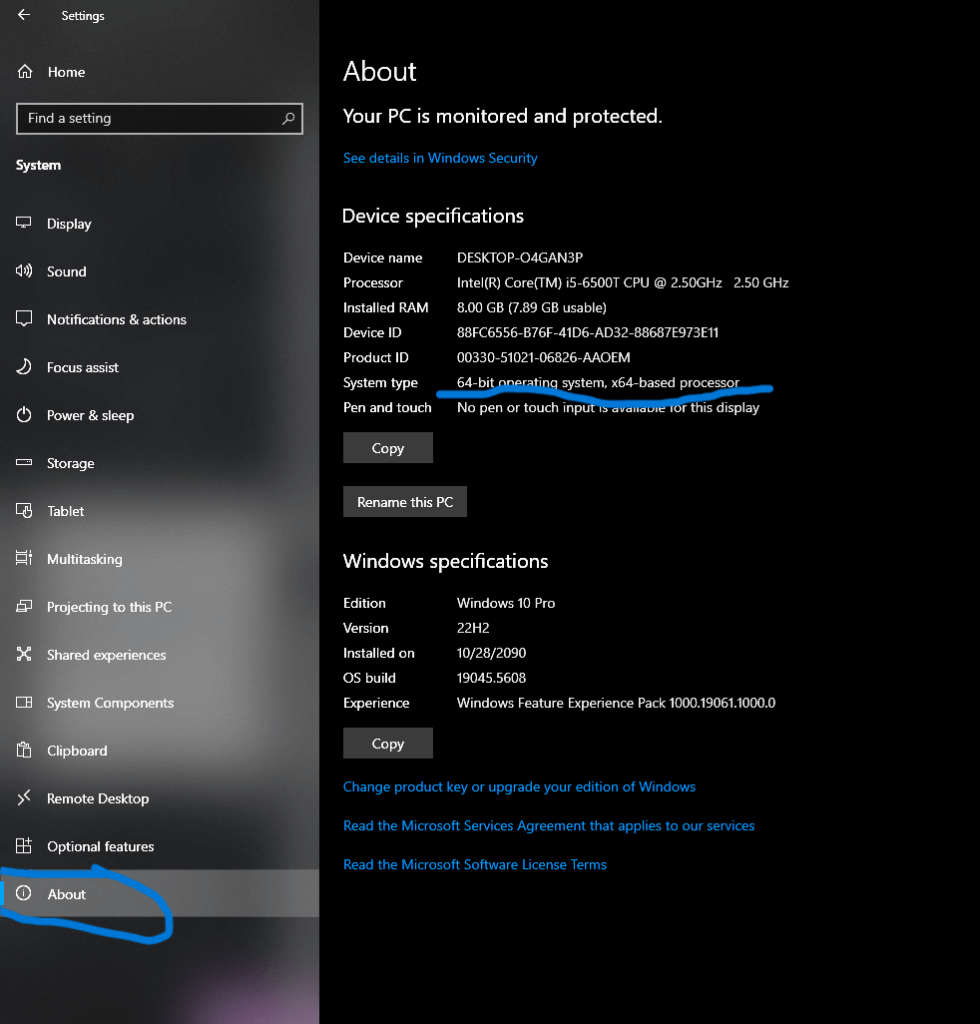Open System Components page
The width and height of the screenshot is (980, 1024).
[159, 703]
